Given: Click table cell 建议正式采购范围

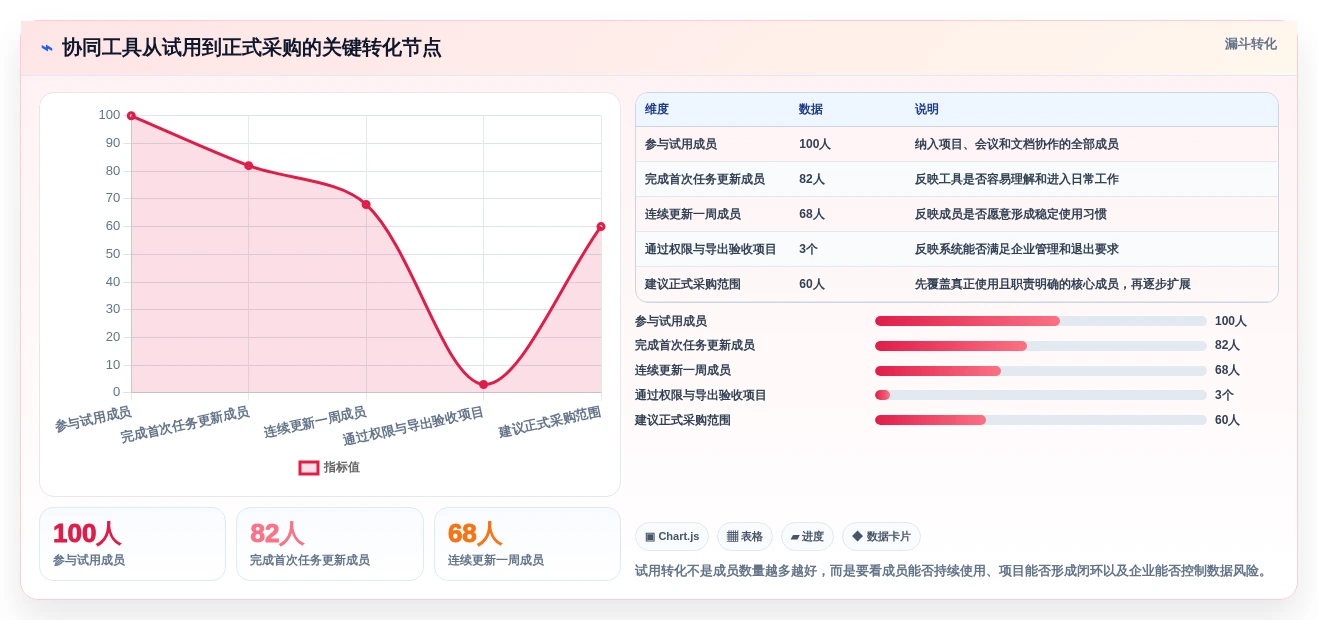Looking at the screenshot, I should point(693,284).
